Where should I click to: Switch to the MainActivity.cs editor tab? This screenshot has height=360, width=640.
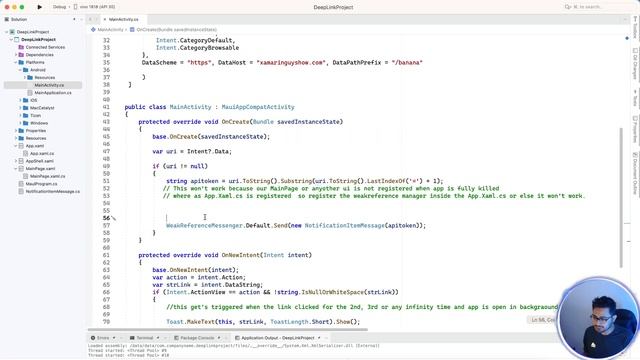coord(124,19)
